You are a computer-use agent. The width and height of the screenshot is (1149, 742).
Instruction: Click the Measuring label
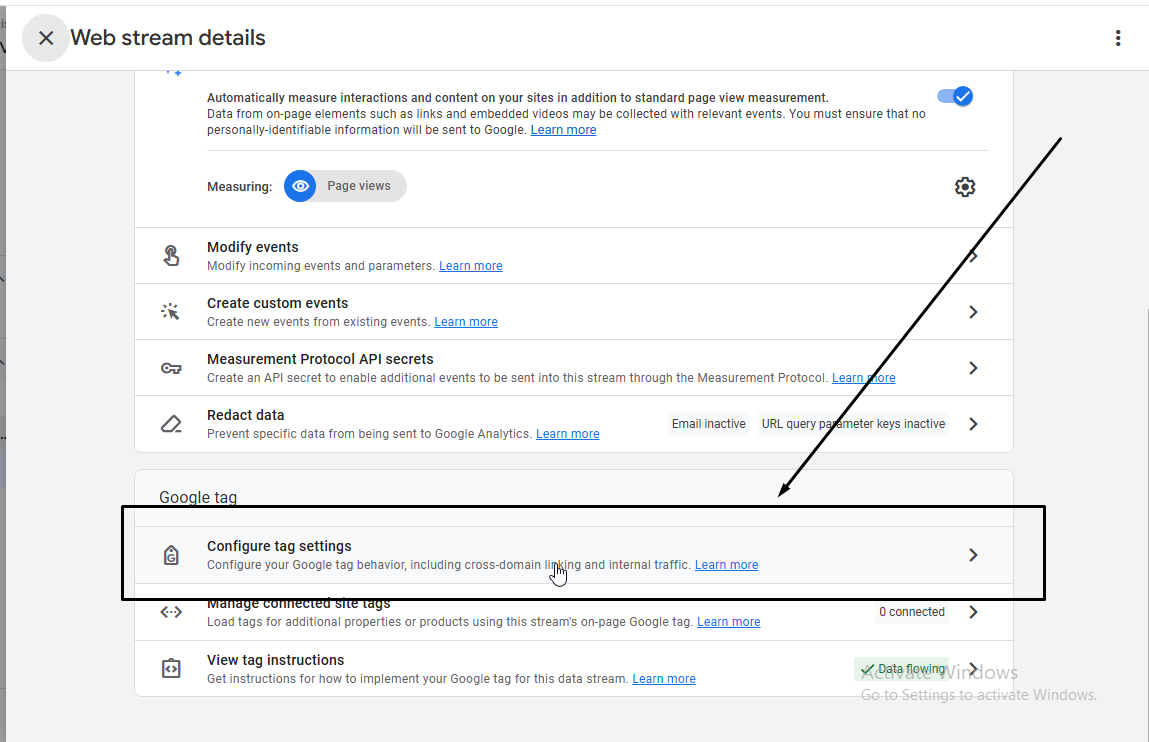[x=239, y=187]
